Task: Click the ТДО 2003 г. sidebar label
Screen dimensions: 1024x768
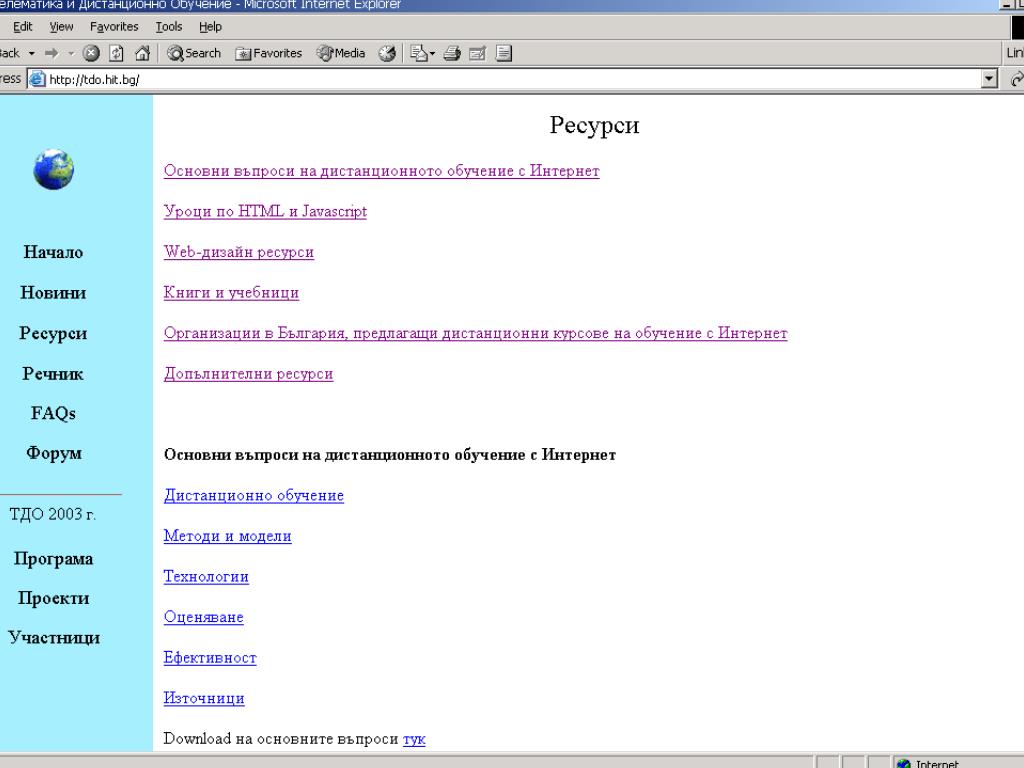Action: pyautogui.click(x=52, y=515)
